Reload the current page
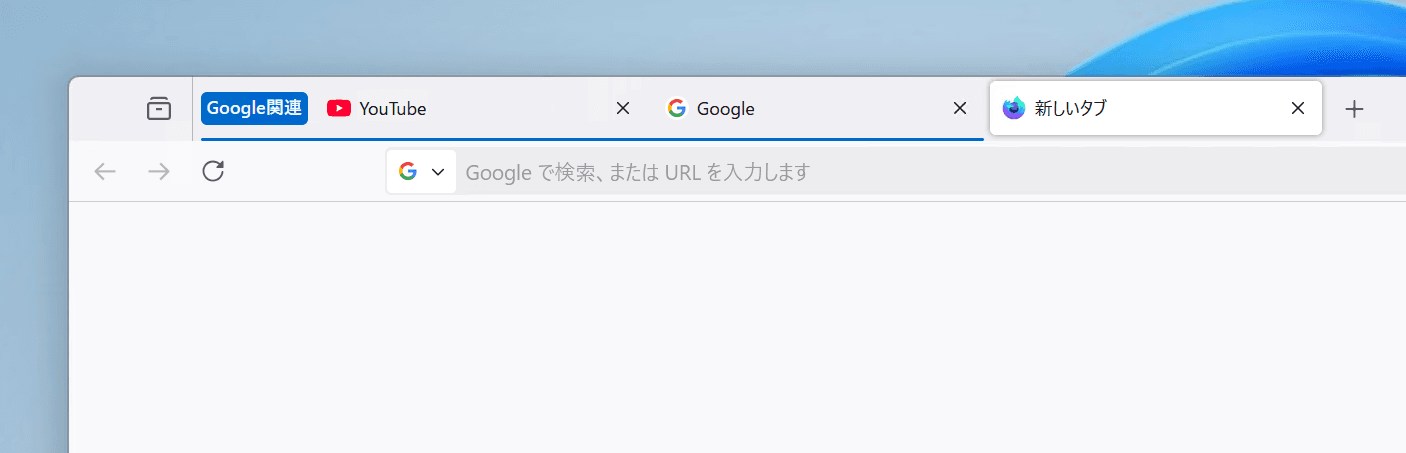The image size is (1406, 453). [x=213, y=172]
